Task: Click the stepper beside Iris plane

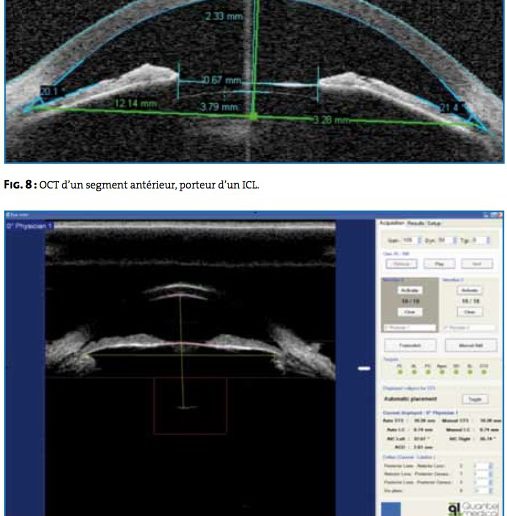Action: [490, 491]
